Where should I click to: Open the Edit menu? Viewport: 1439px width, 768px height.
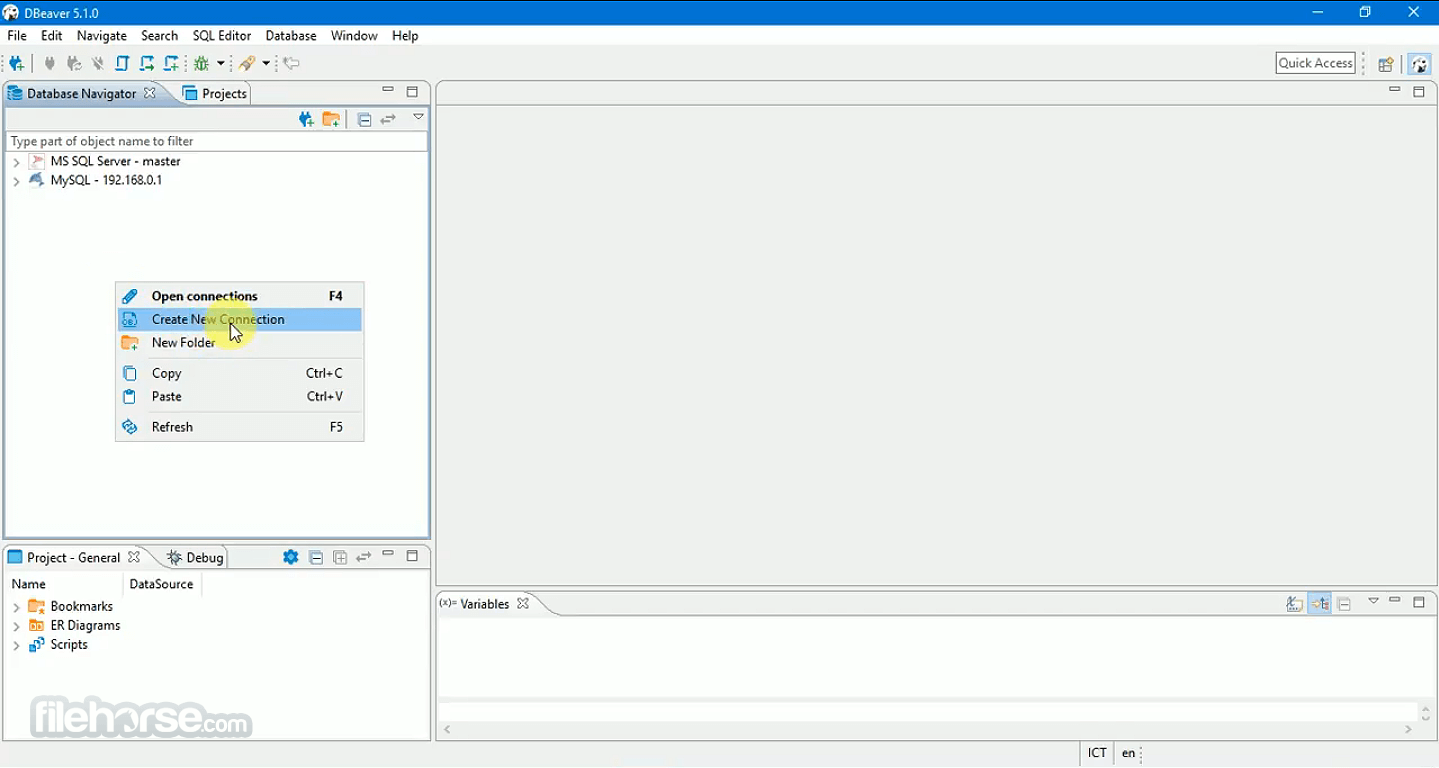click(52, 36)
